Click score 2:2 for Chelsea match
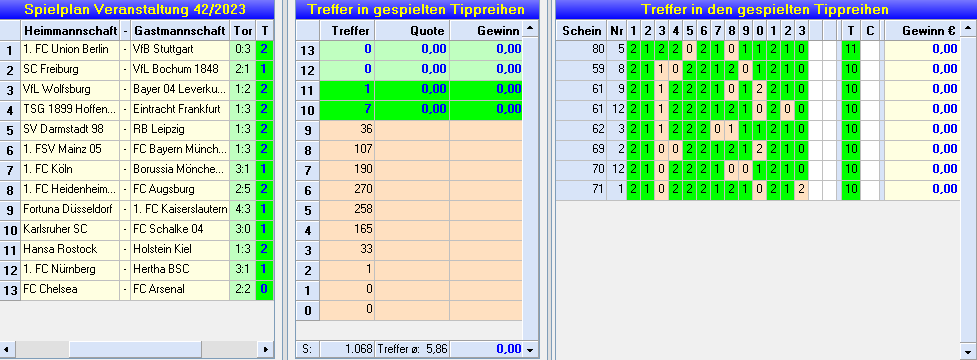The width and height of the screenshot is (977, 360). pyautogui.click(x=243, y=289)
